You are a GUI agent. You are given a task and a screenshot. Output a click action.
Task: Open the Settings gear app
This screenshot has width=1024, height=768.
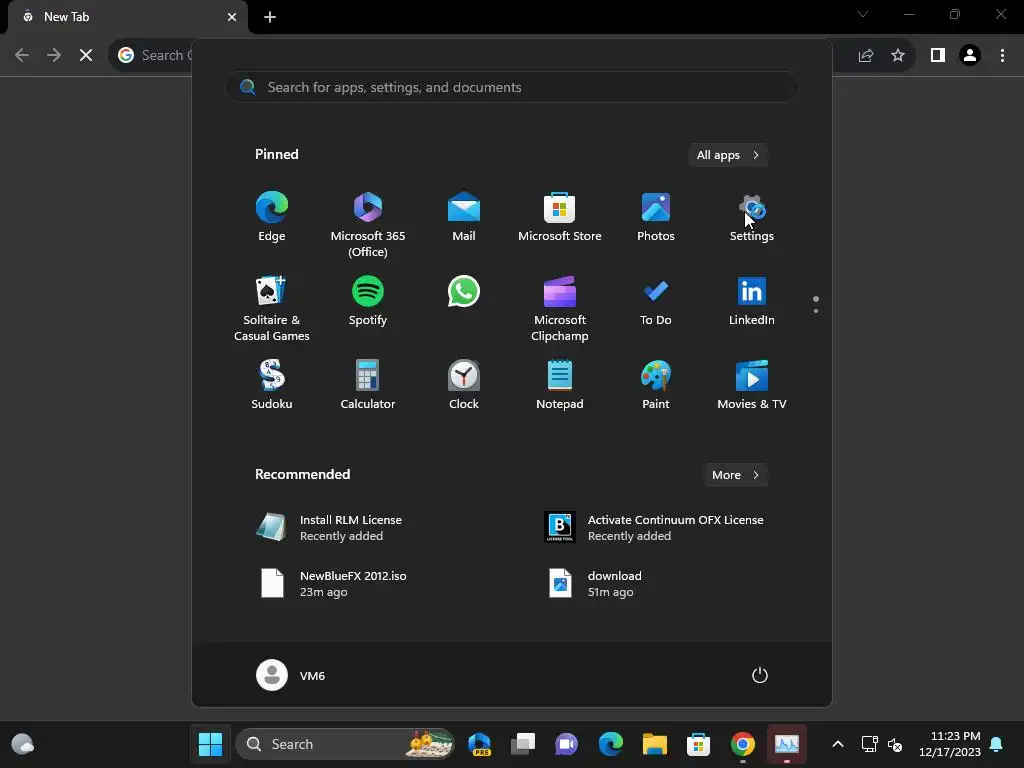point(752,217)
